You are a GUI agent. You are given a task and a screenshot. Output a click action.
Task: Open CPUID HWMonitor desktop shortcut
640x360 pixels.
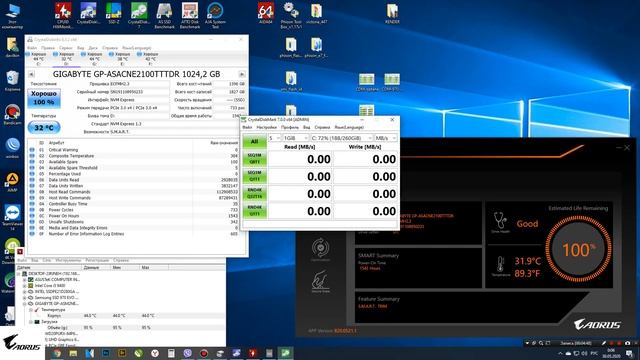coord(63,16)
